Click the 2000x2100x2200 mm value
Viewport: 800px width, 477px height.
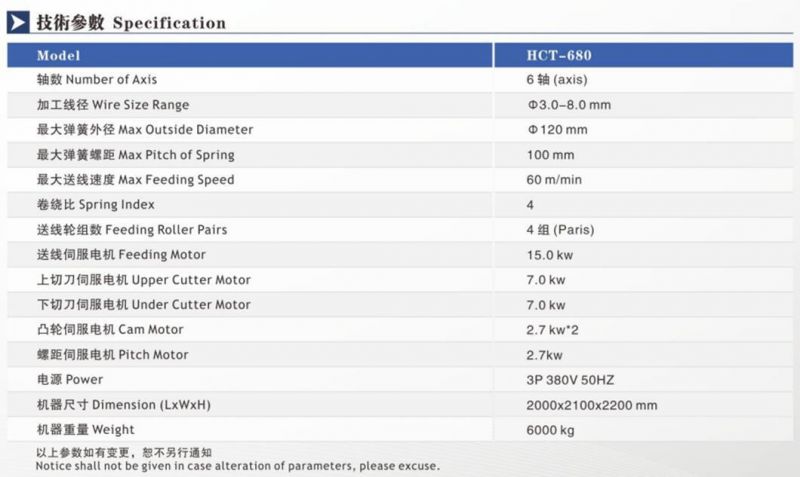pyautogui.click(x=592, y=405)
